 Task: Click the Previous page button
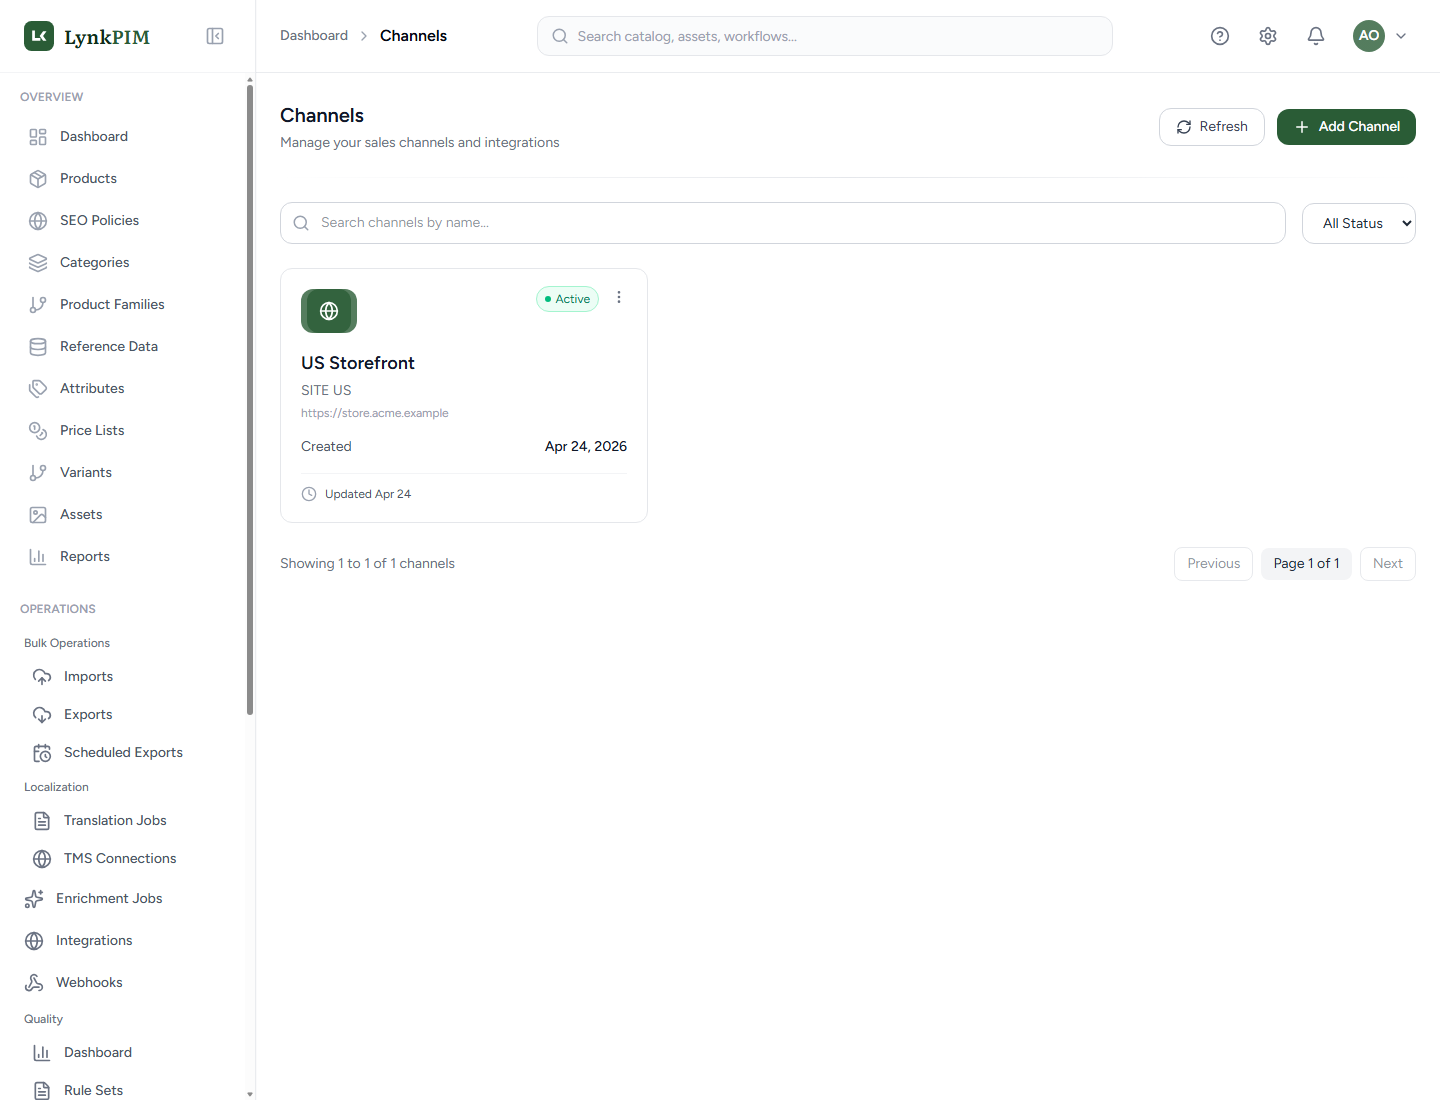click(x=1213, y=564)
